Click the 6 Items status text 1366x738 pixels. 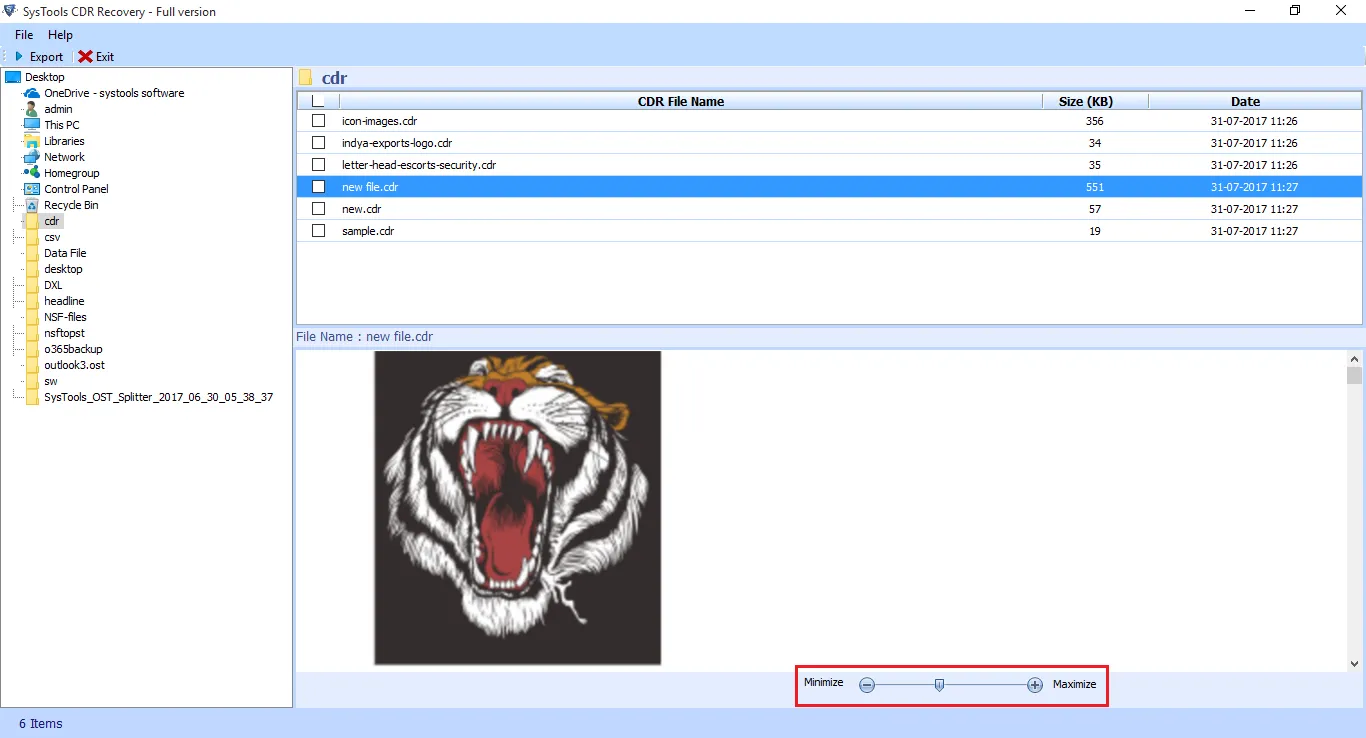pos(40,723)
